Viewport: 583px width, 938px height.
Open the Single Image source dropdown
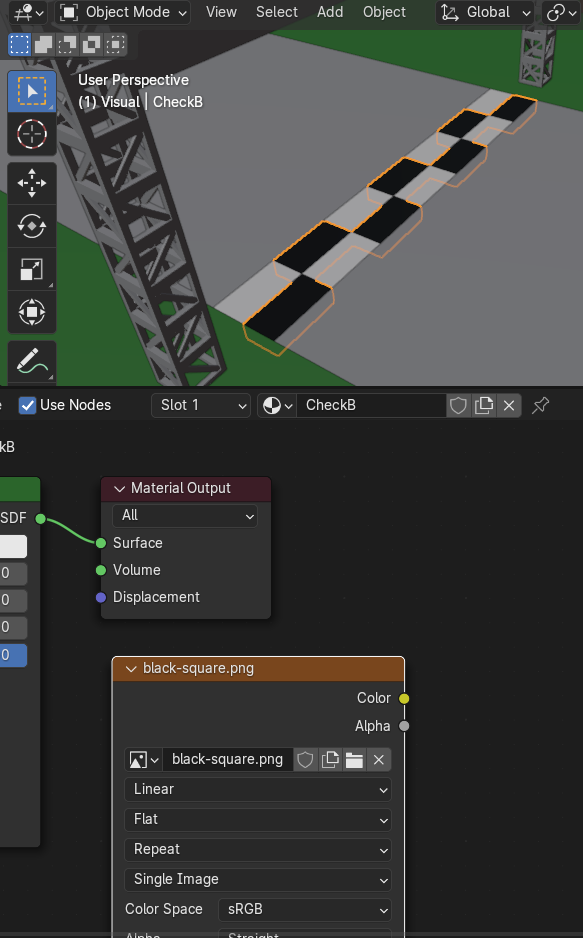click(258, 879)
